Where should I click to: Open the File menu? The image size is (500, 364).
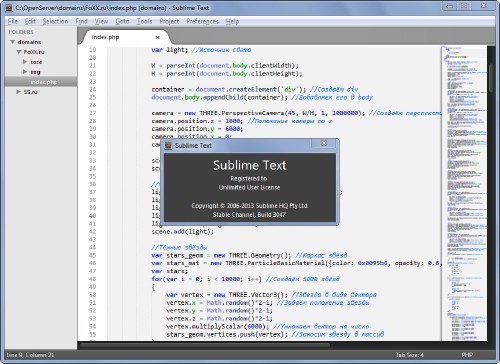coord(13,21)
